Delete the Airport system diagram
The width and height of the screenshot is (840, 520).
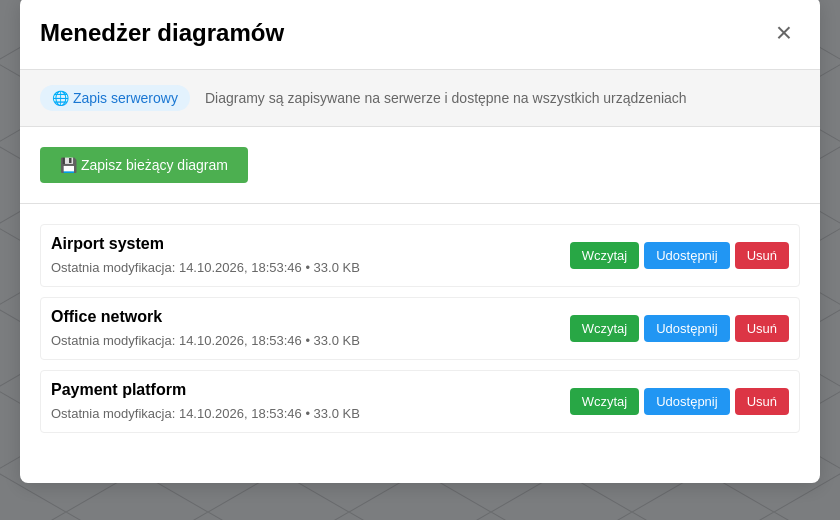click(762, 255)
